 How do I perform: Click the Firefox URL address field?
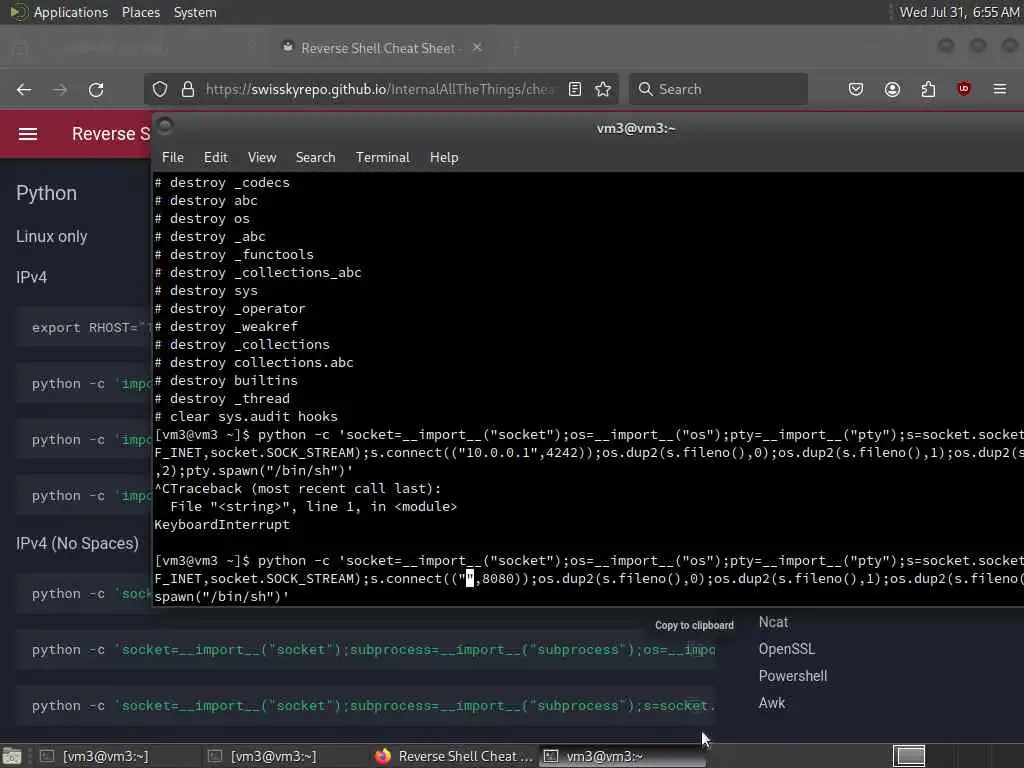[x=379, y=89]
